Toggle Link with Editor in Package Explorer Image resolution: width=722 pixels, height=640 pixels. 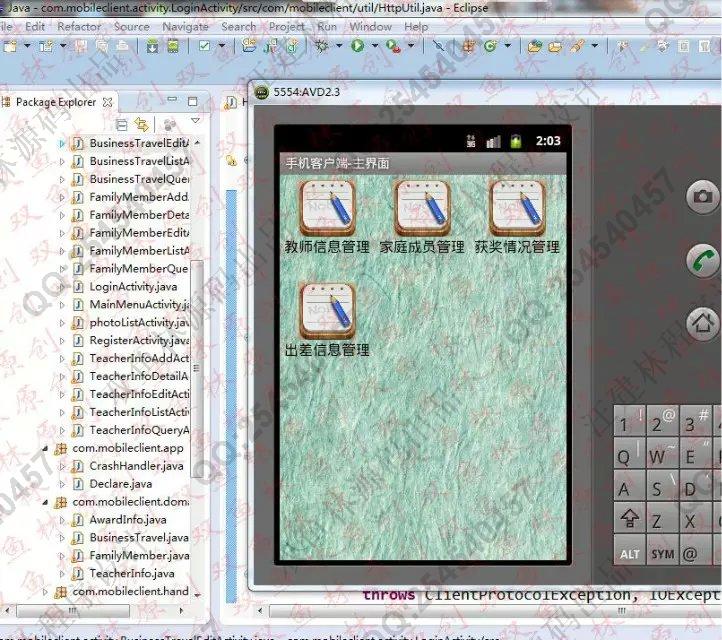142,124
